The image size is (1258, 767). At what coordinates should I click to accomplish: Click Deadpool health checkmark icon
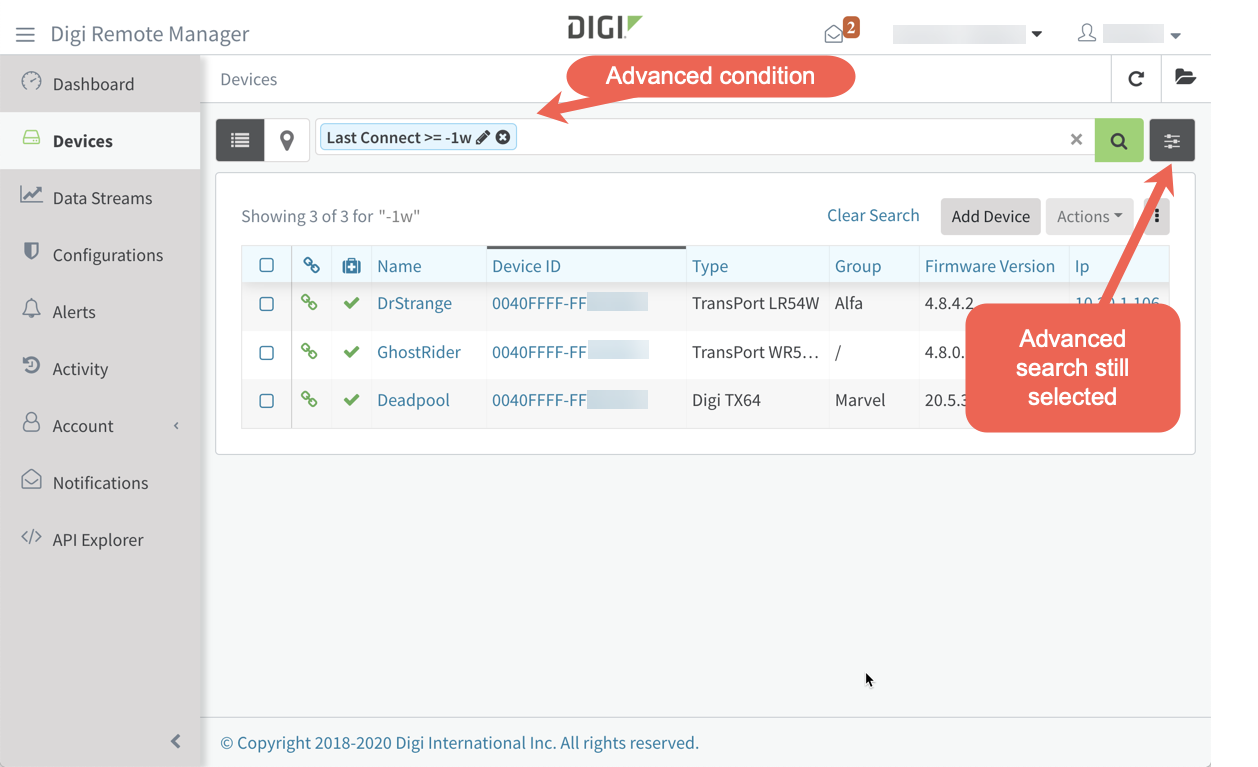(x=351, y=399)
